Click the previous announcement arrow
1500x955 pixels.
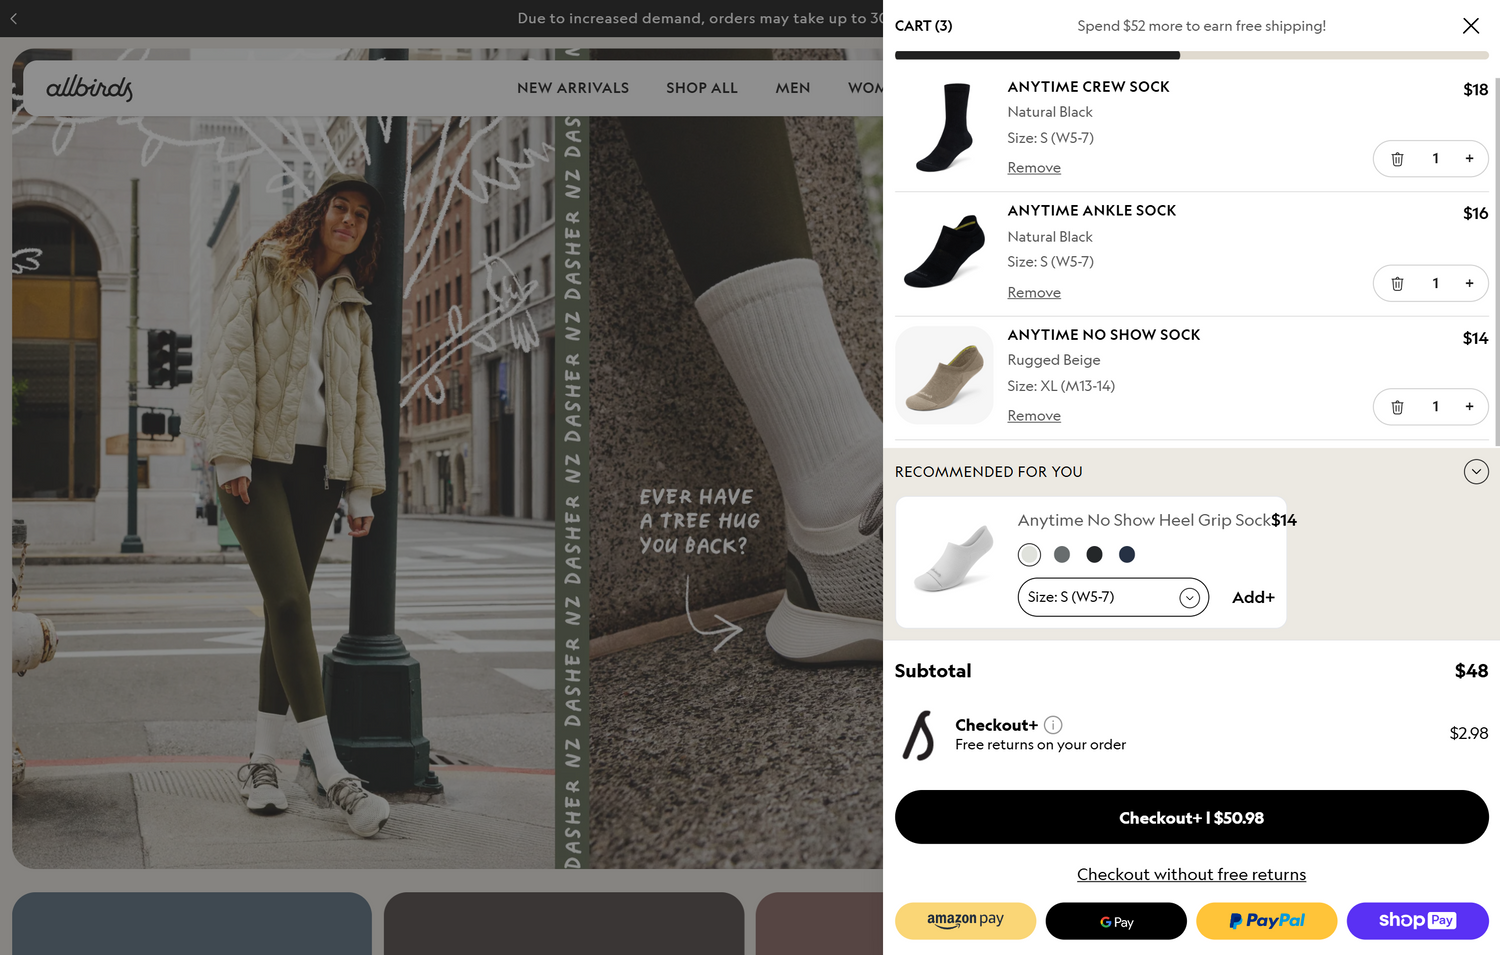point(14,18)
